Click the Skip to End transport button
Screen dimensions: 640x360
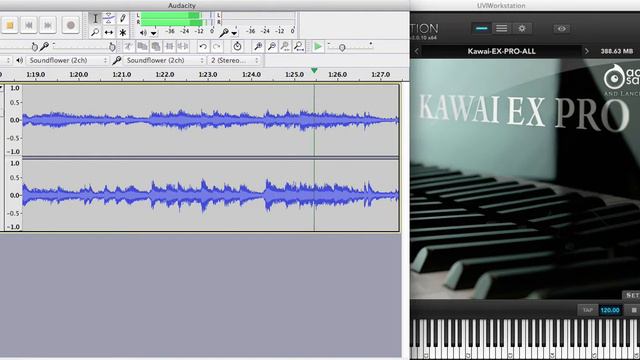point(48,25)
